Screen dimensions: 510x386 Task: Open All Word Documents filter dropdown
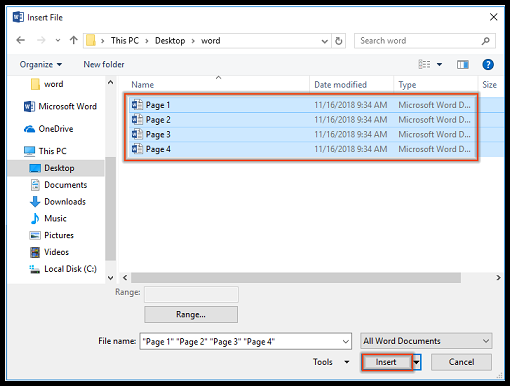pyautogui.click(x=426, y=341)
